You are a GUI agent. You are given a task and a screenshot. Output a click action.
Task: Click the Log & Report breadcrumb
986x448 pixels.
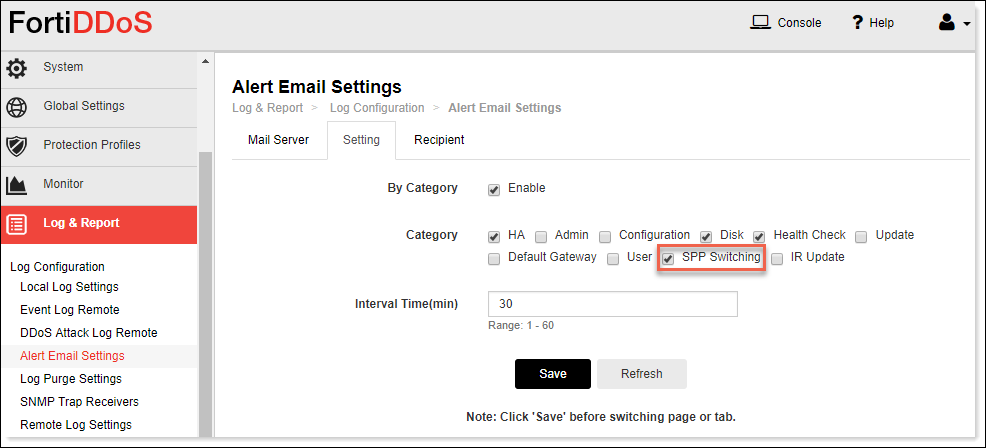pyautogui.click(x=267, y=108)
